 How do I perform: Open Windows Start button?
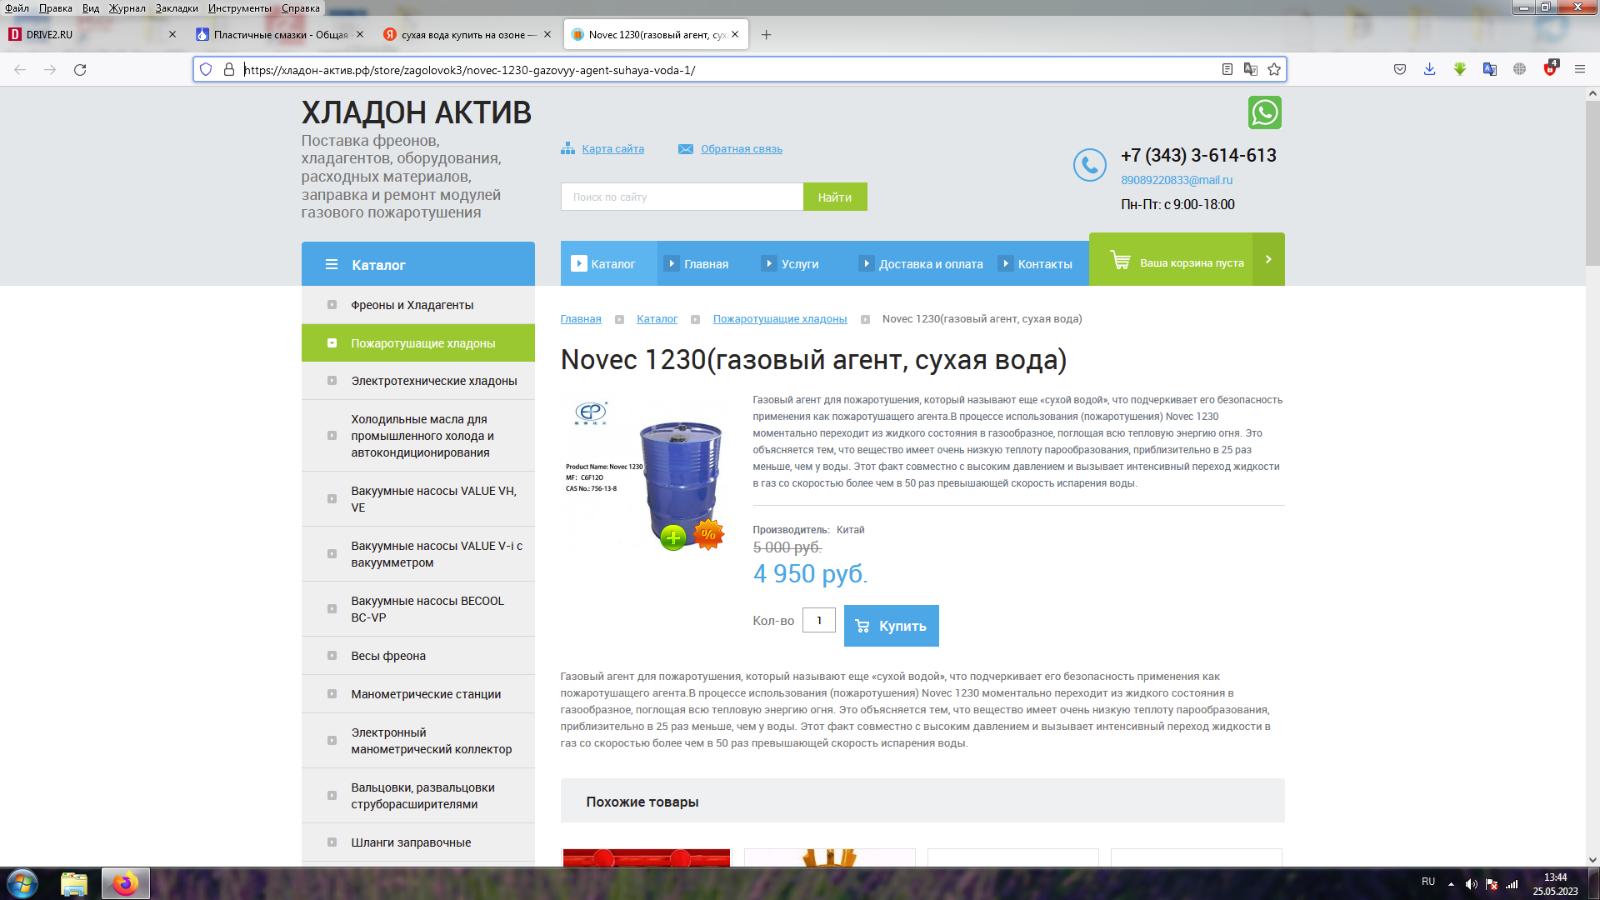22,884
